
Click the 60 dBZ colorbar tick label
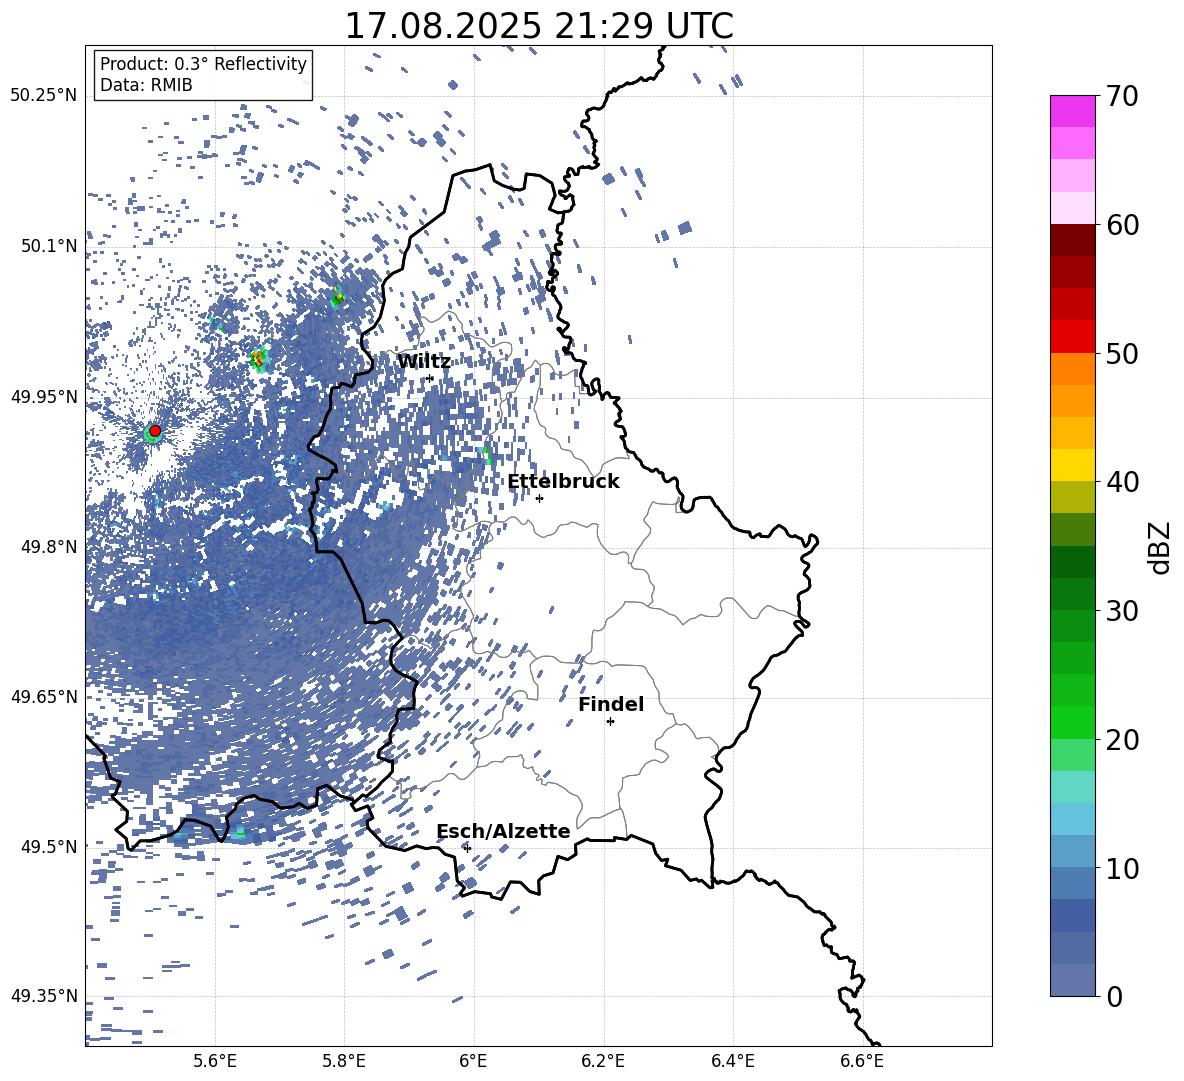pos(1121,225)
